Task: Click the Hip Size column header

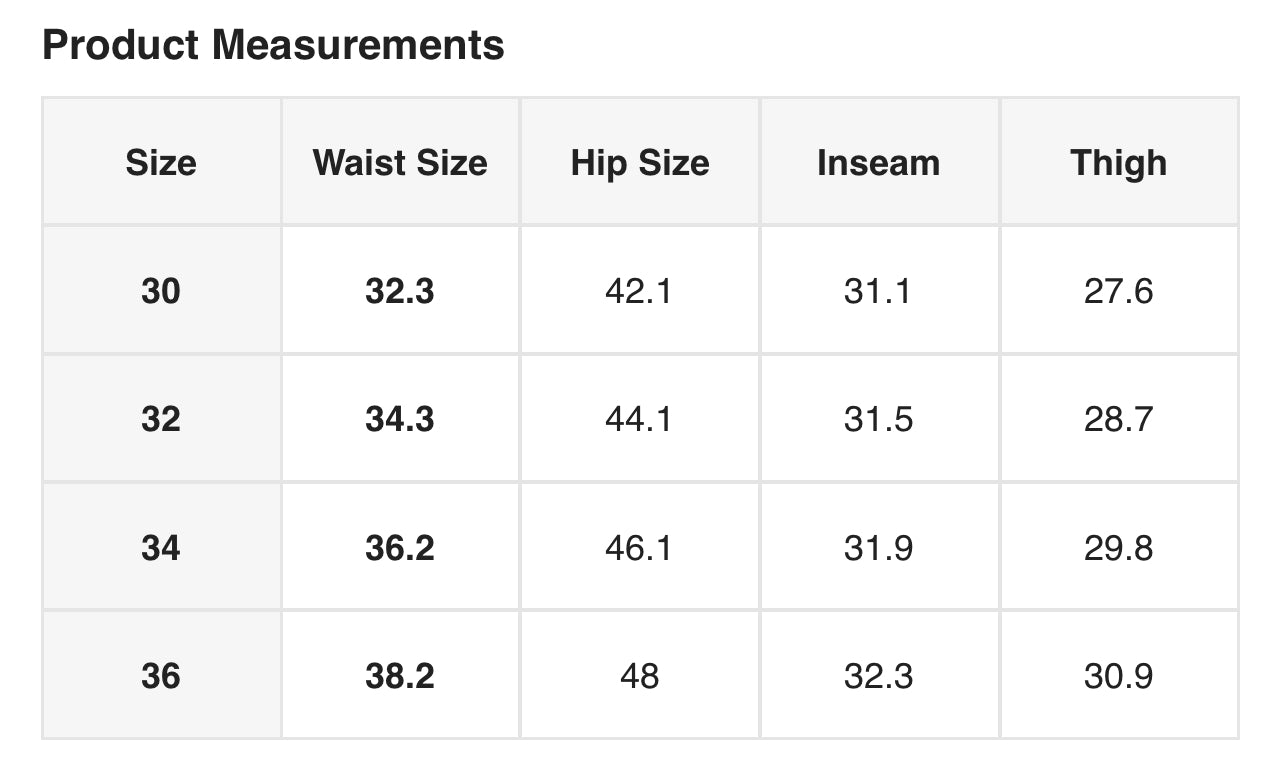Action: [x=640, y=162]
